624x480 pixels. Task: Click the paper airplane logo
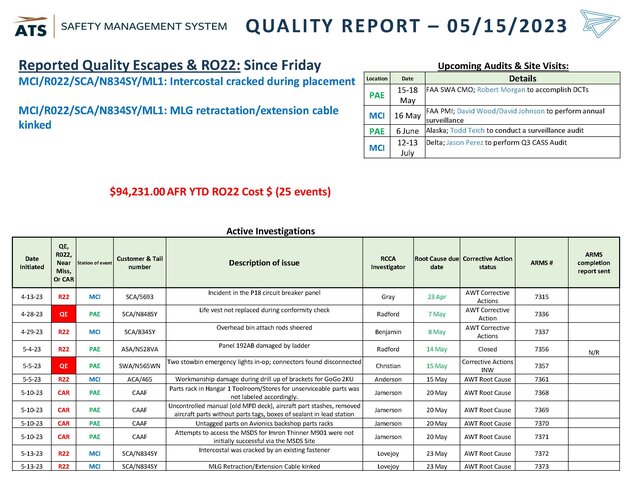click(600, 23)
